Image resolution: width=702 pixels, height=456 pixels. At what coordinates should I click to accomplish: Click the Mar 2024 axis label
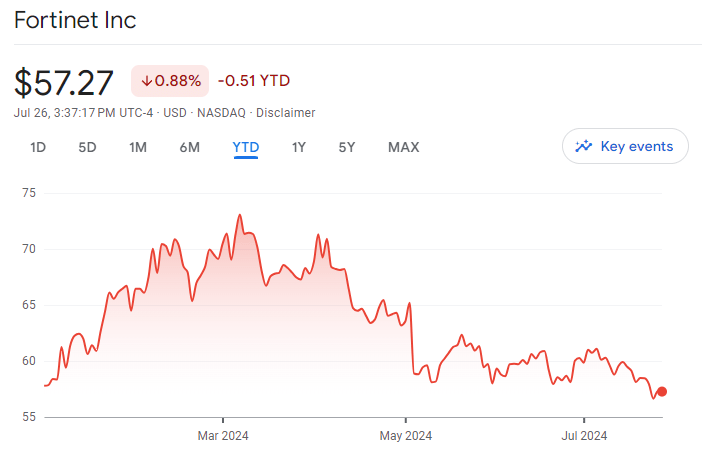click(223, 435)
